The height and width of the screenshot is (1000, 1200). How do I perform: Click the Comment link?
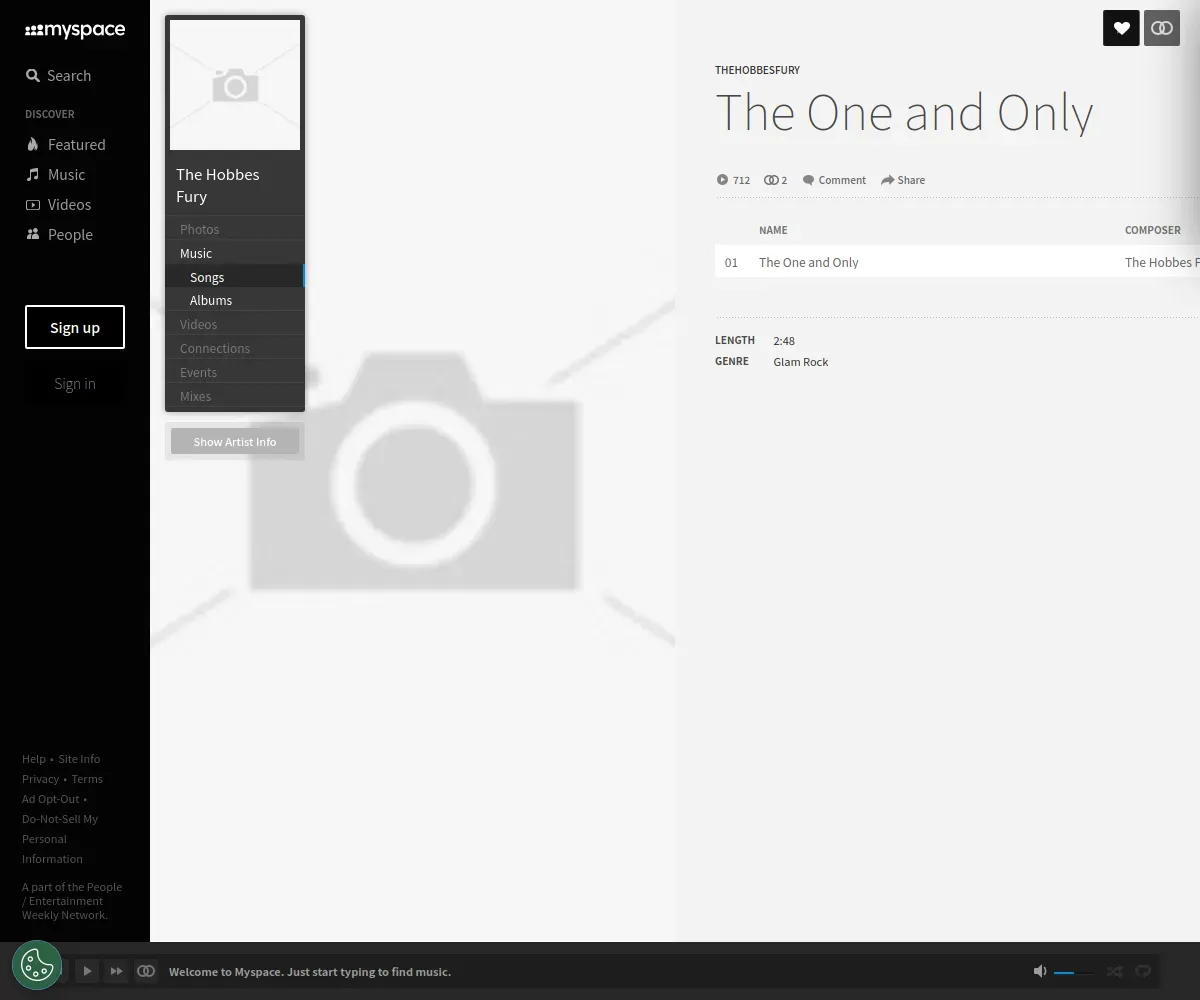[834, 180]
